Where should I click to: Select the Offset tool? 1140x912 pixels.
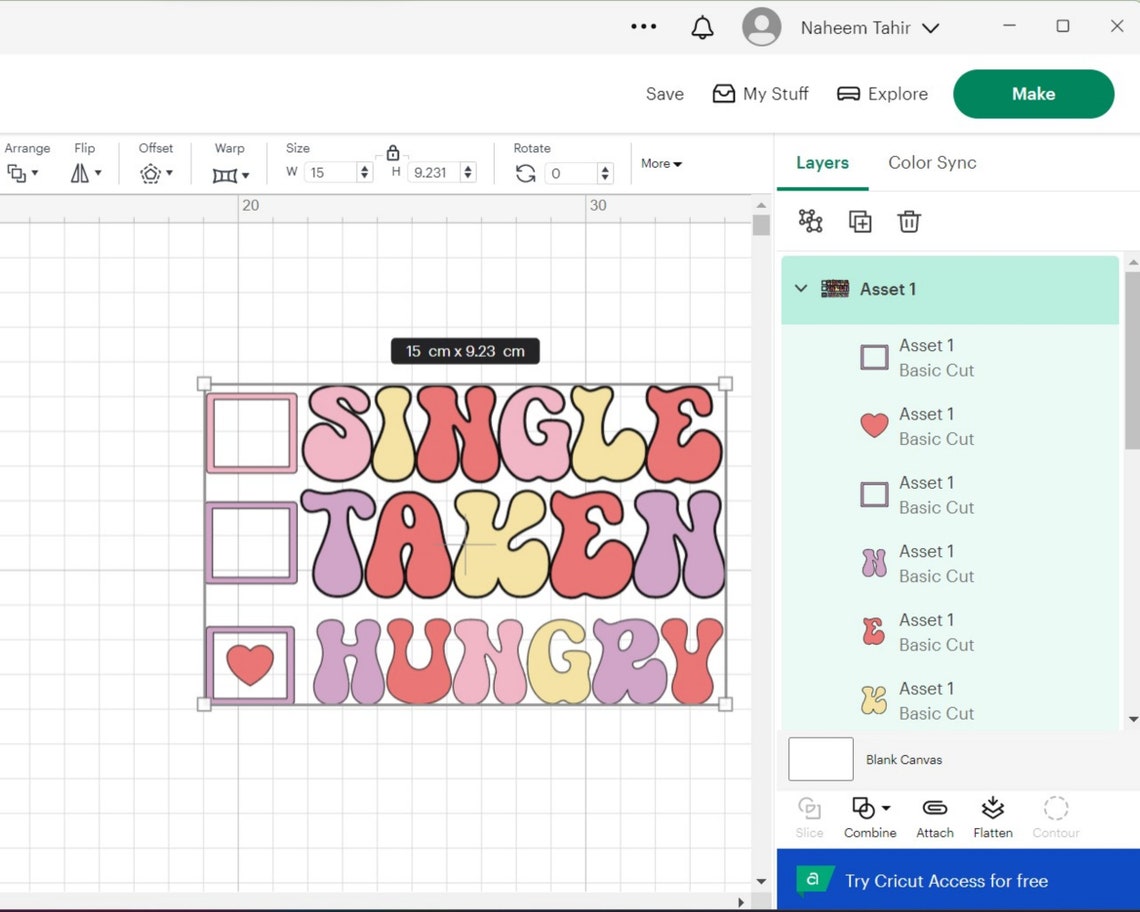154,173
